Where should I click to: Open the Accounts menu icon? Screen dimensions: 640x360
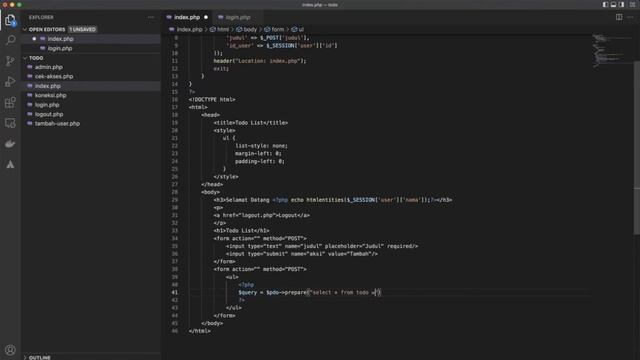[x=10, y=350]
